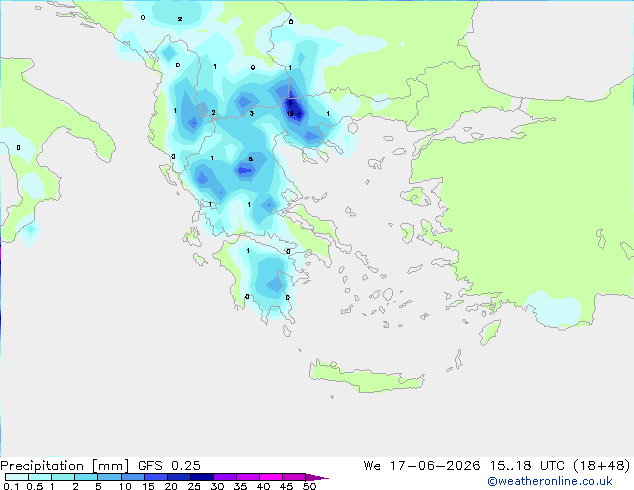Viewport: 634px width, 490px height.
Task: Click the legend label '20'
Action: 171,486
